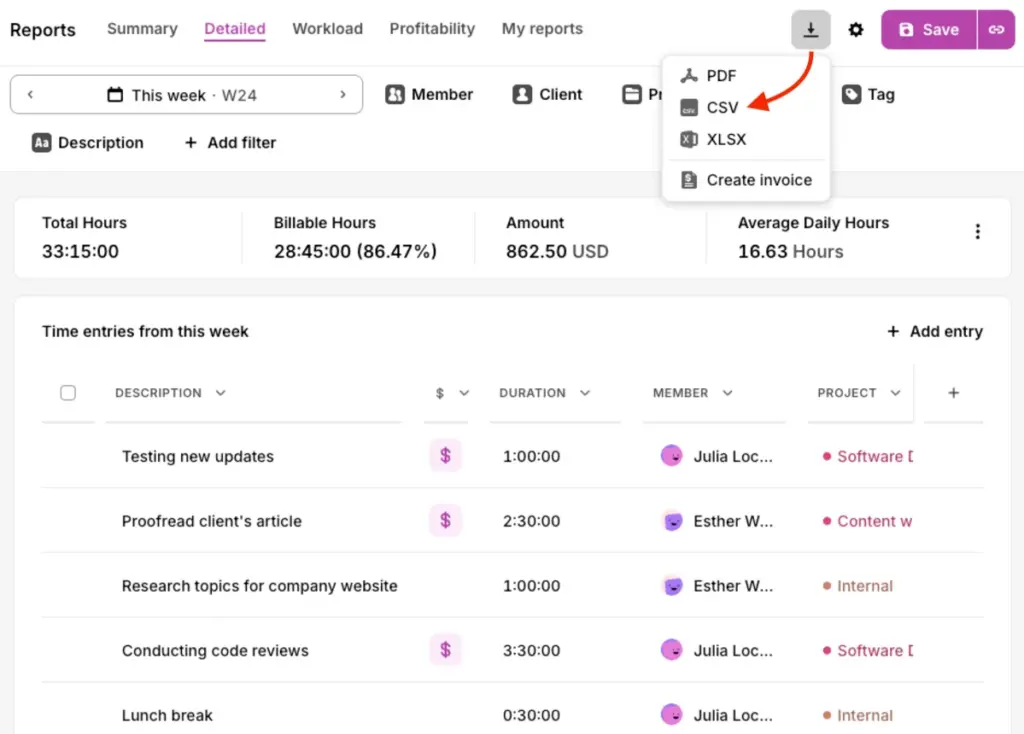Image resolution: width=1024 pixels, height=734 pixels.
Task: Open the Workload tab
Action: (x=327, y=29)
